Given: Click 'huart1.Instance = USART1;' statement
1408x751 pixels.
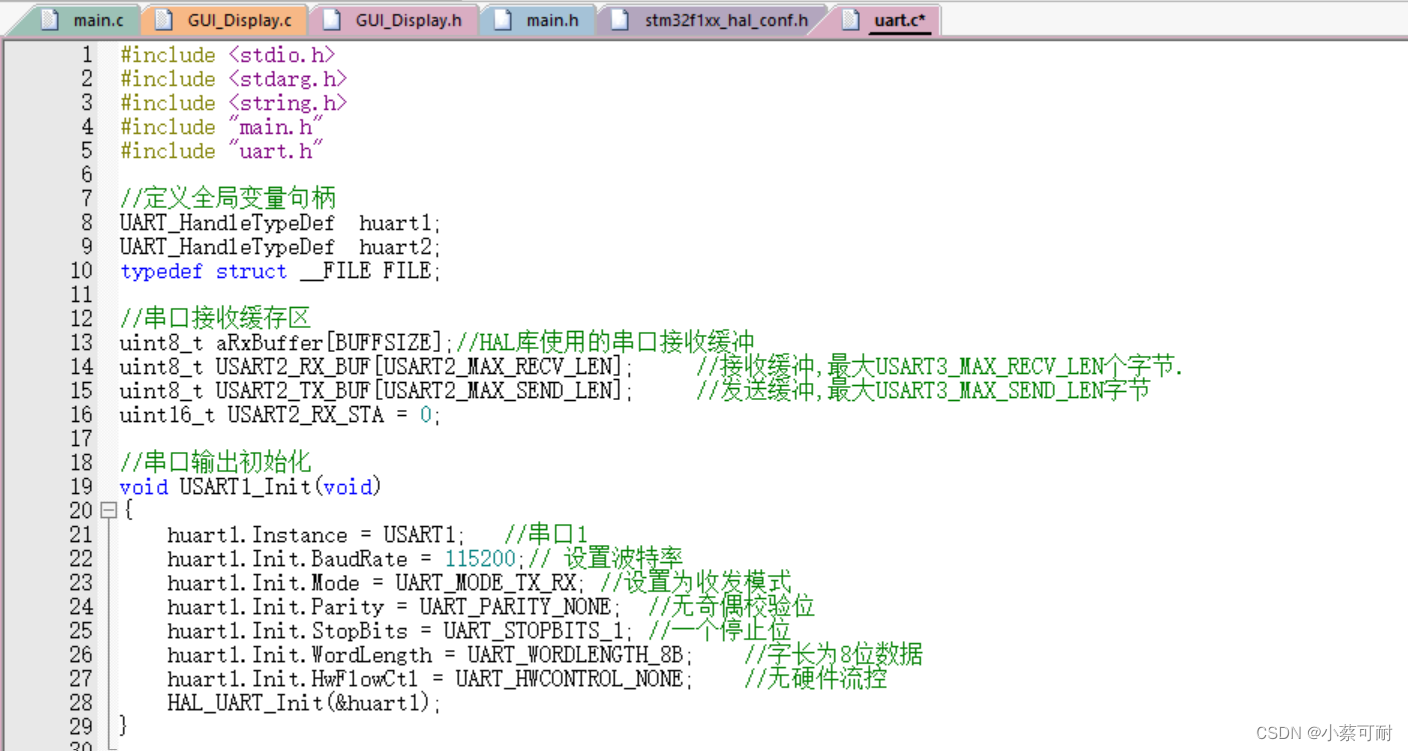Looking at the screenshot, I should (x=316, y=535).
